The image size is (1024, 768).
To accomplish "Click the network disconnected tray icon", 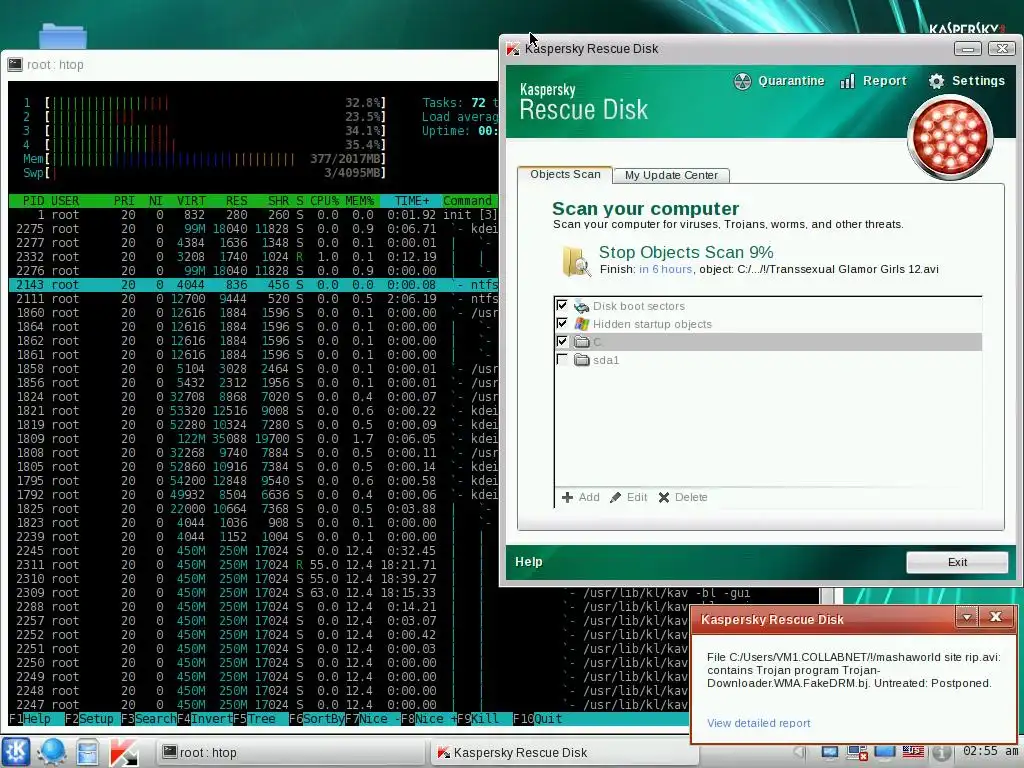I will pos(857,752).
